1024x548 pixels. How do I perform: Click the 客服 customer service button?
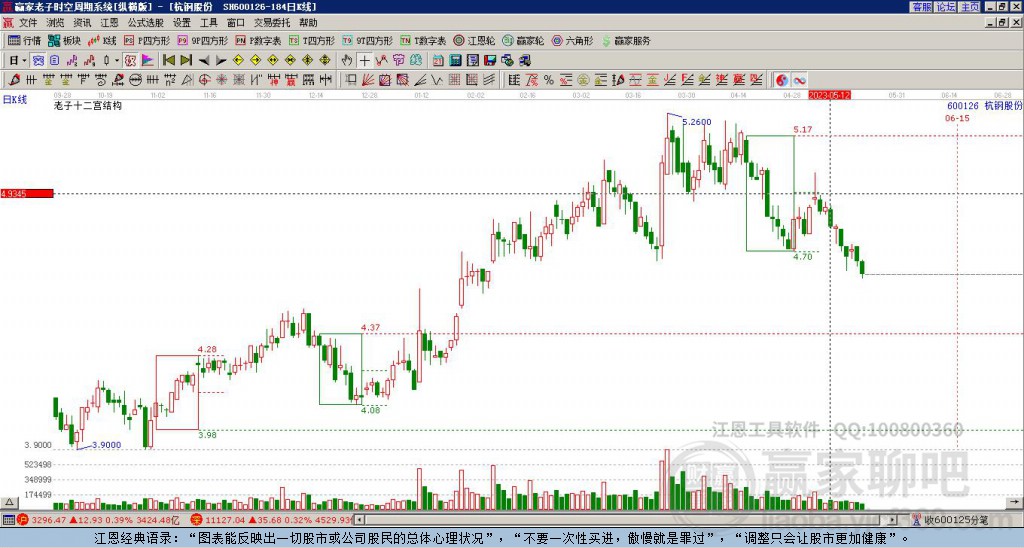921,7
